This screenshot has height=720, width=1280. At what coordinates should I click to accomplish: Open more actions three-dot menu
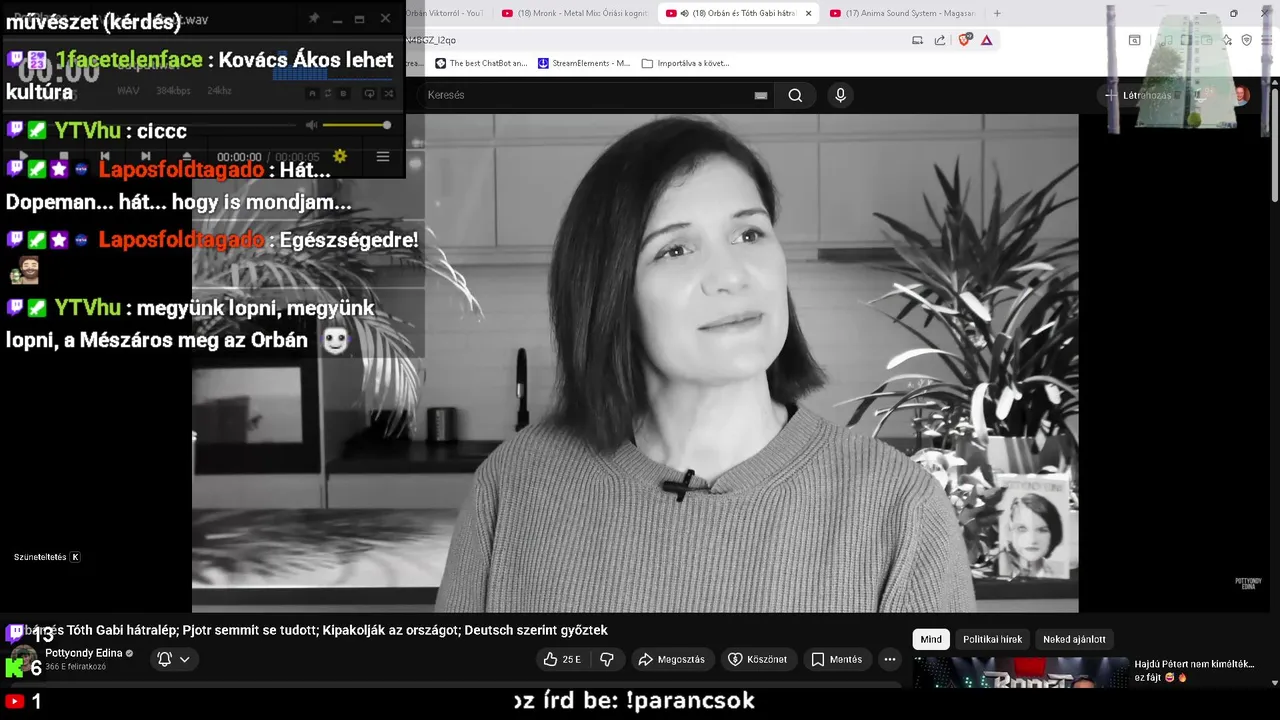click(890, 659)
